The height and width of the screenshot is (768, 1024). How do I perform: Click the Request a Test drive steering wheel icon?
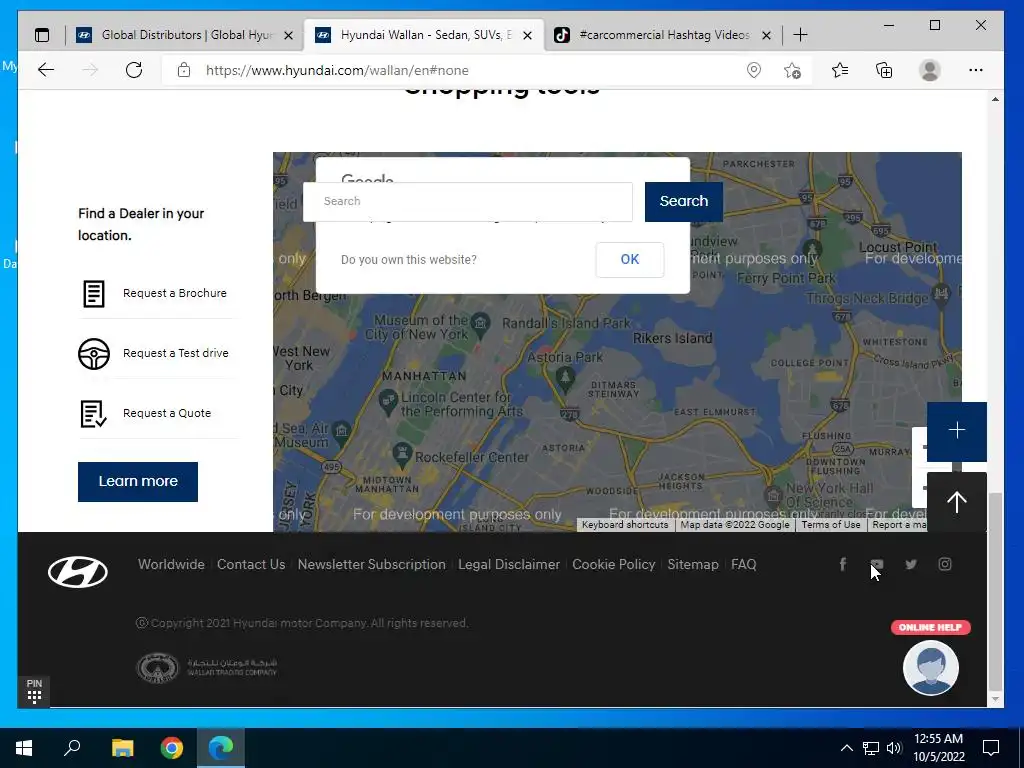tap(94, 353)
